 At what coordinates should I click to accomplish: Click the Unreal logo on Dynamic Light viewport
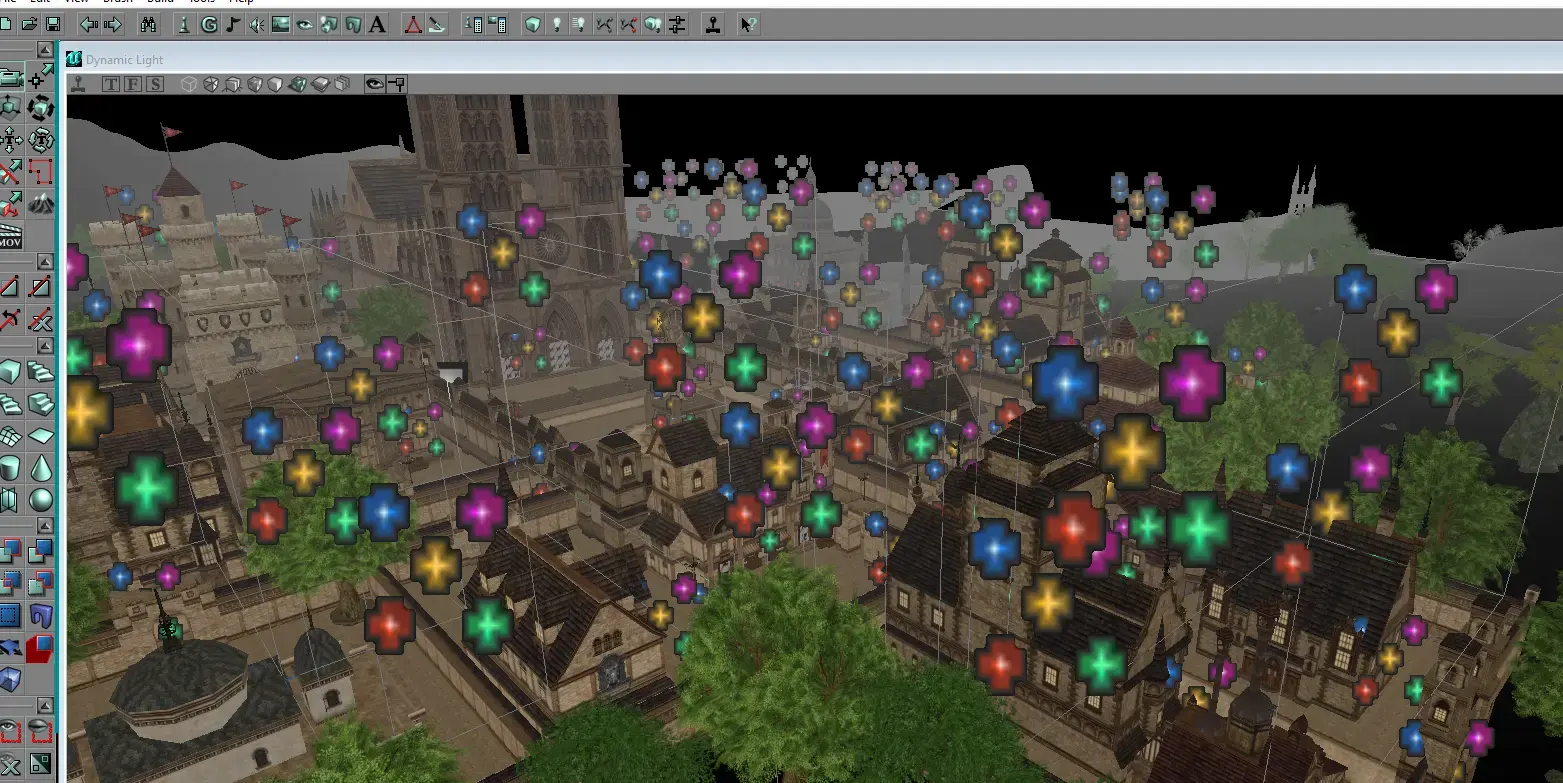coord(74,60)
